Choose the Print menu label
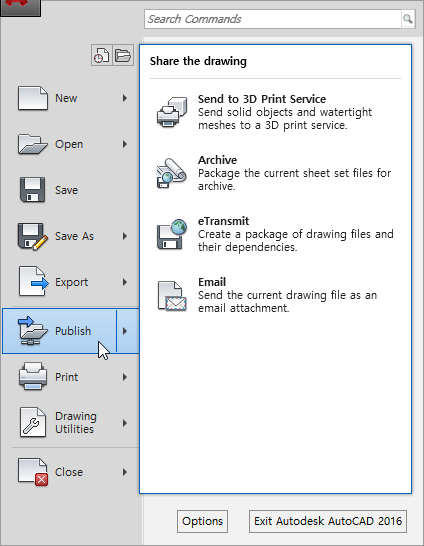Screen dimensions: 424x546 pos(66,377)
